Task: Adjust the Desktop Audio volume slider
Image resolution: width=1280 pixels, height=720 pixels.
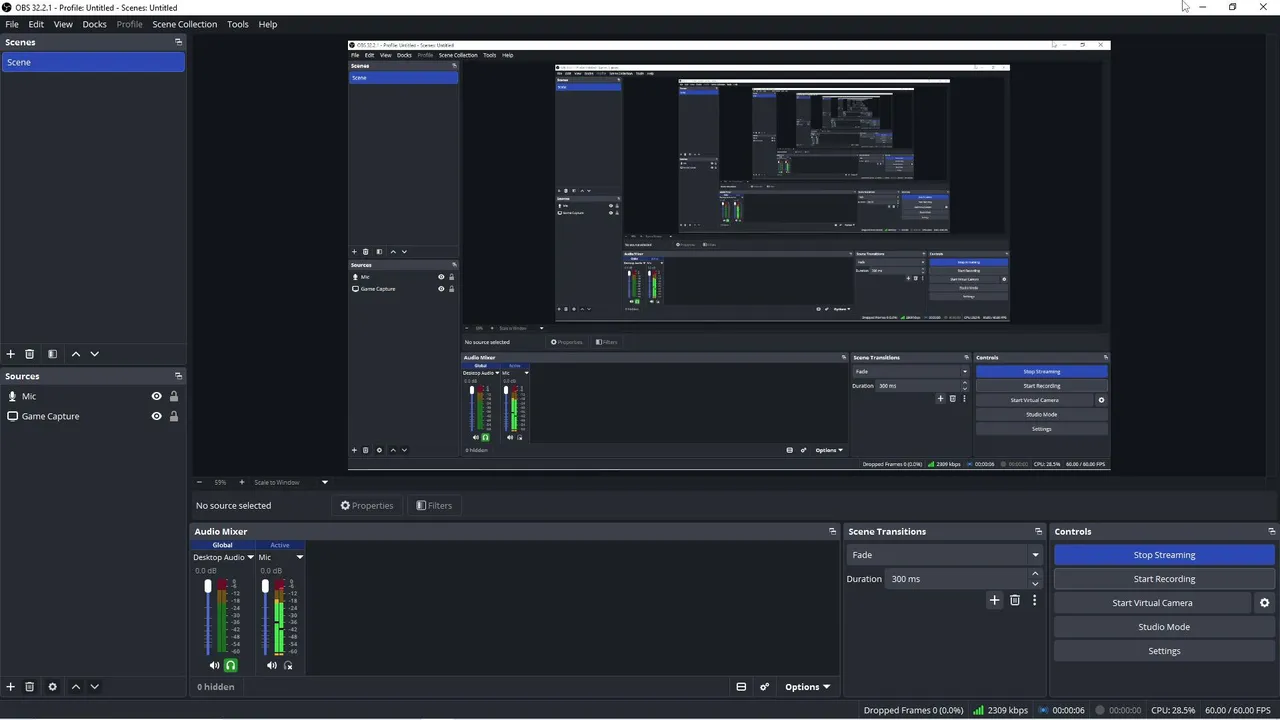Action: 208,587
